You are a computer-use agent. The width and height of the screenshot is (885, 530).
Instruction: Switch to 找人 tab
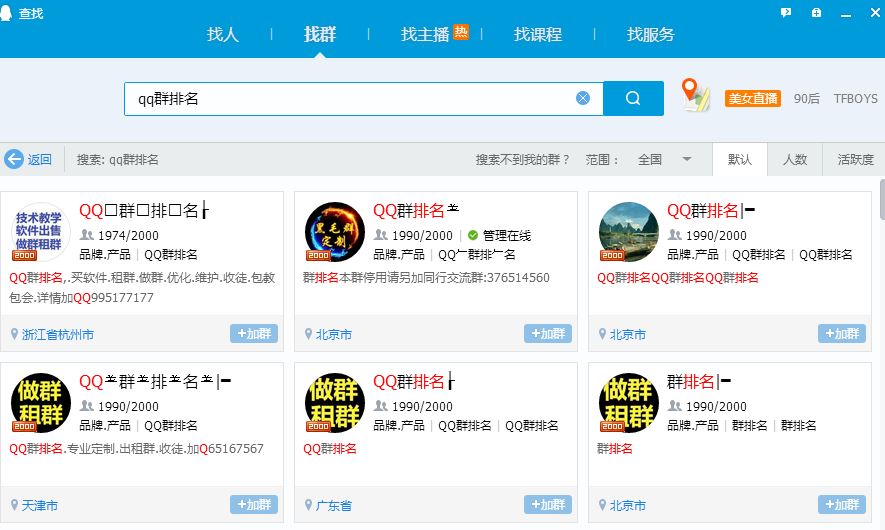tap(222, 34)
